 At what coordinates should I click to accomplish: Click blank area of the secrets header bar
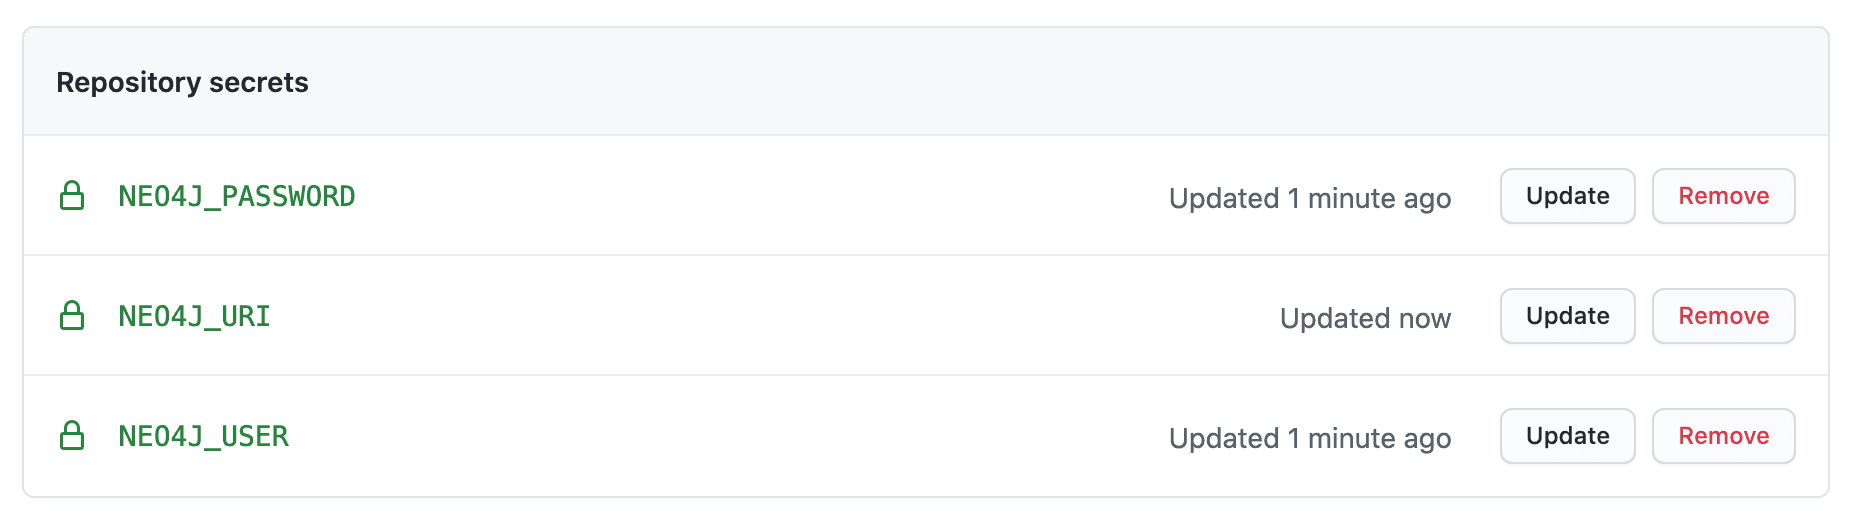1000,82
